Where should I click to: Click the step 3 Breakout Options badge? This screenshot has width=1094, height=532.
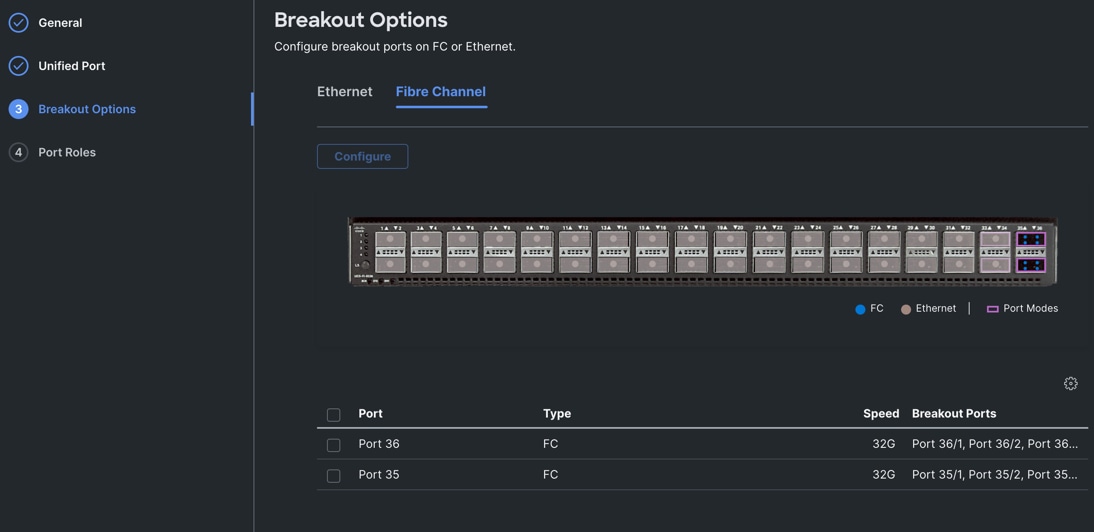point(18,109)
